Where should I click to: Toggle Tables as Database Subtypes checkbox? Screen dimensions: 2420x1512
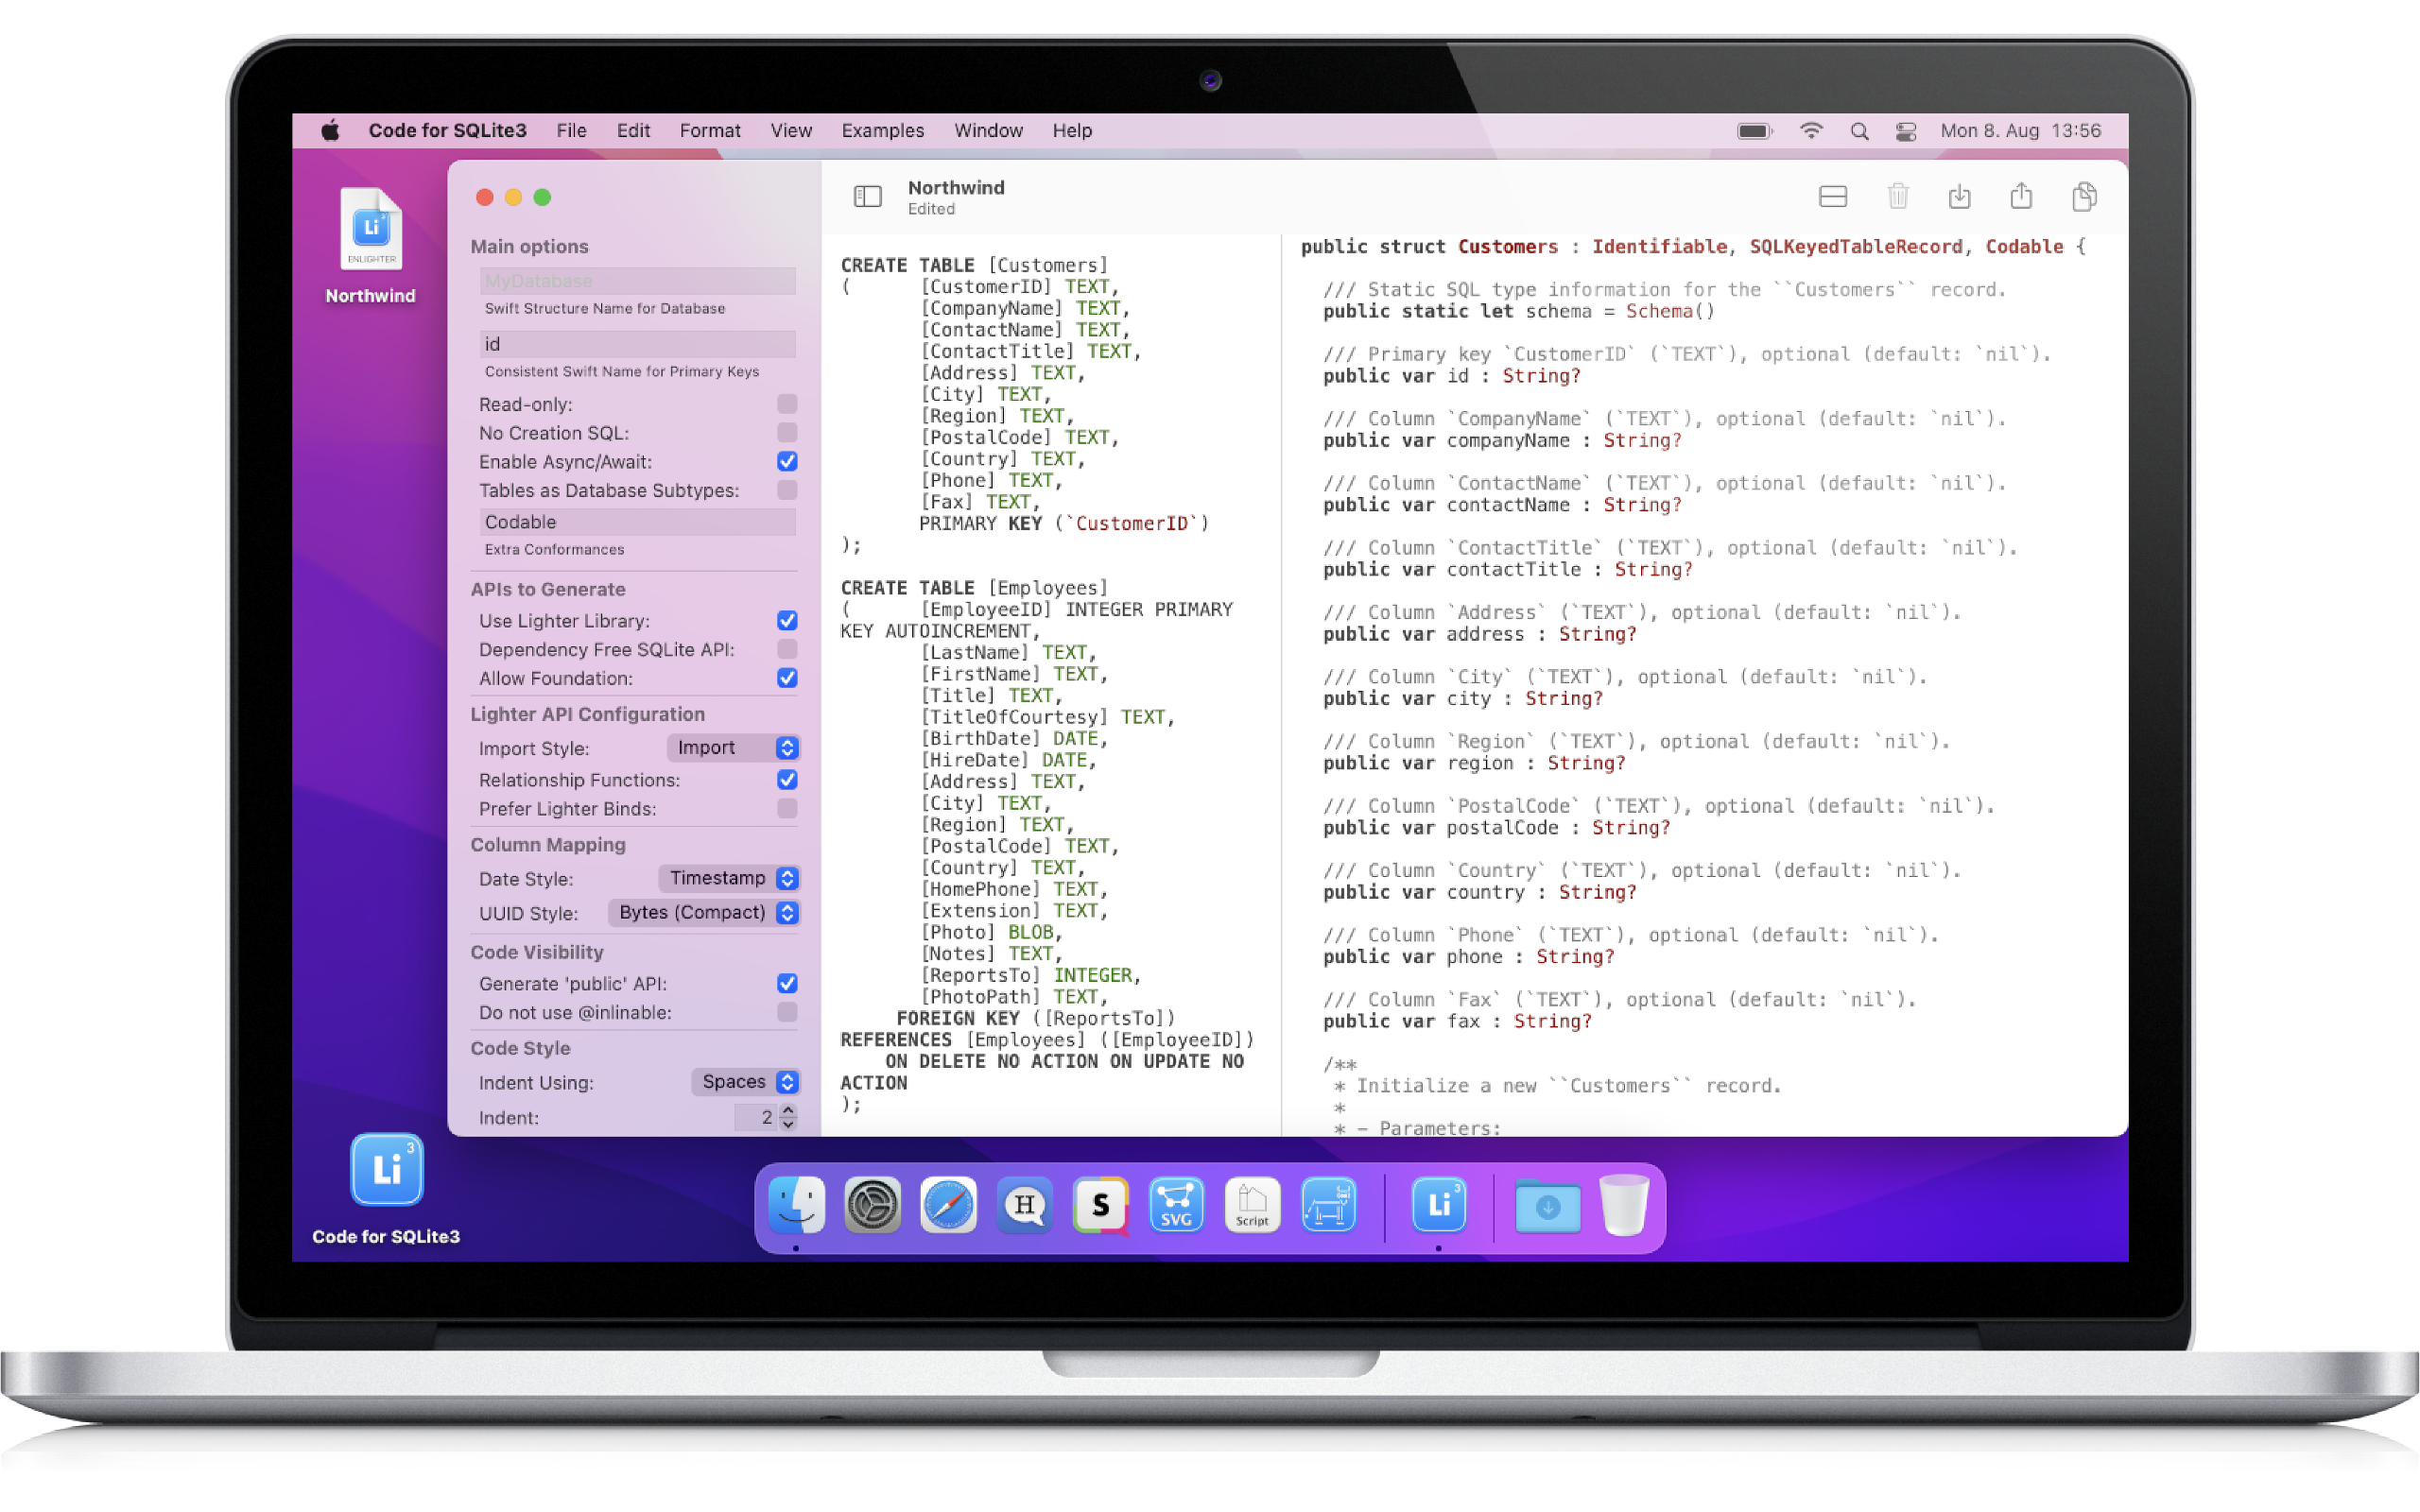click(x=787, y=490)
